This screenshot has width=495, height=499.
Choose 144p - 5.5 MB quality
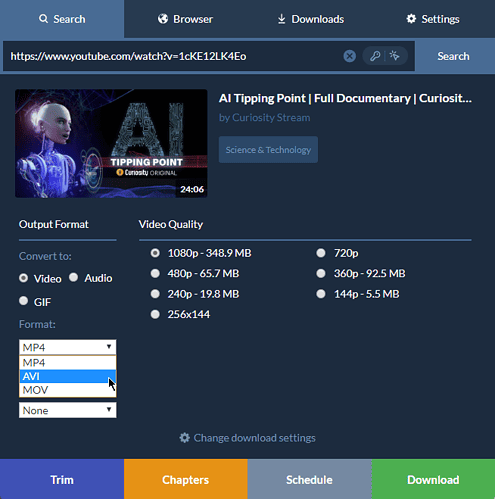tap(321, 294)
